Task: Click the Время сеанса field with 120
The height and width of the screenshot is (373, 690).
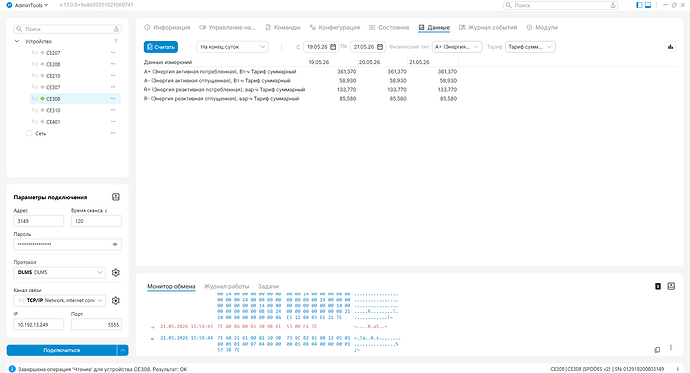Action: click(x=96, y=221)
